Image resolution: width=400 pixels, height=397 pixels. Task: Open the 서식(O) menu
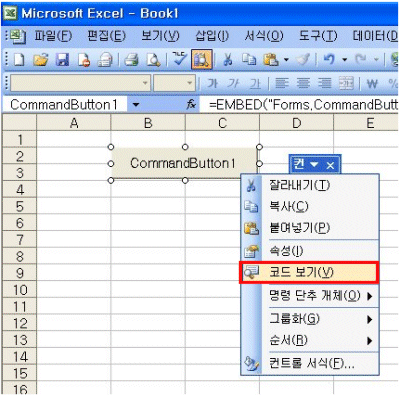coord(264,36)
